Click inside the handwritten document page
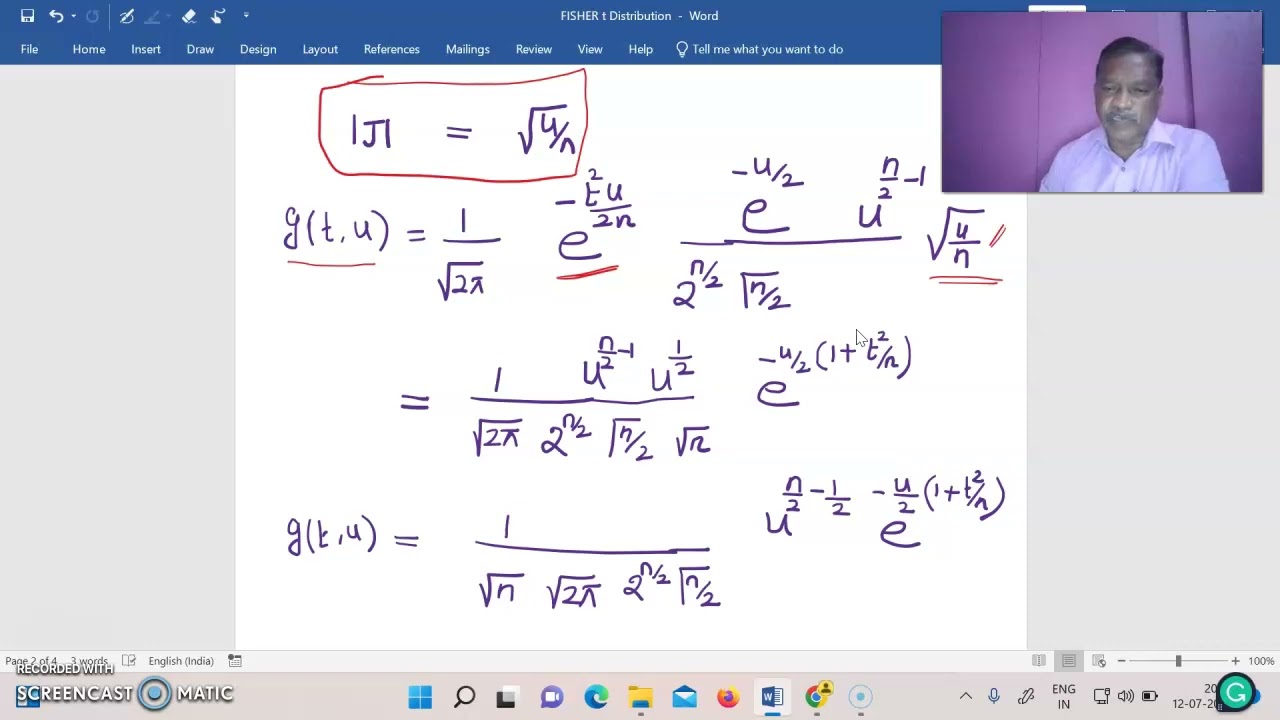Viewport: 1280px width, 720px height. point(630,357)
